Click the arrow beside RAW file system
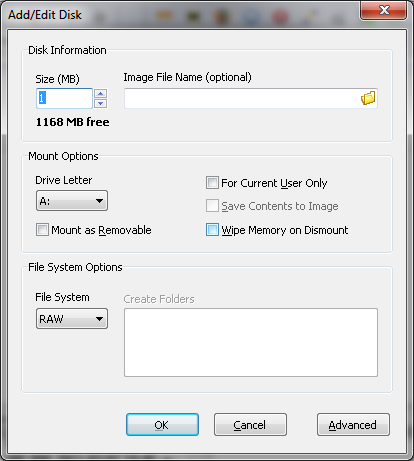414x461 pixels. [x=99, y=319]
